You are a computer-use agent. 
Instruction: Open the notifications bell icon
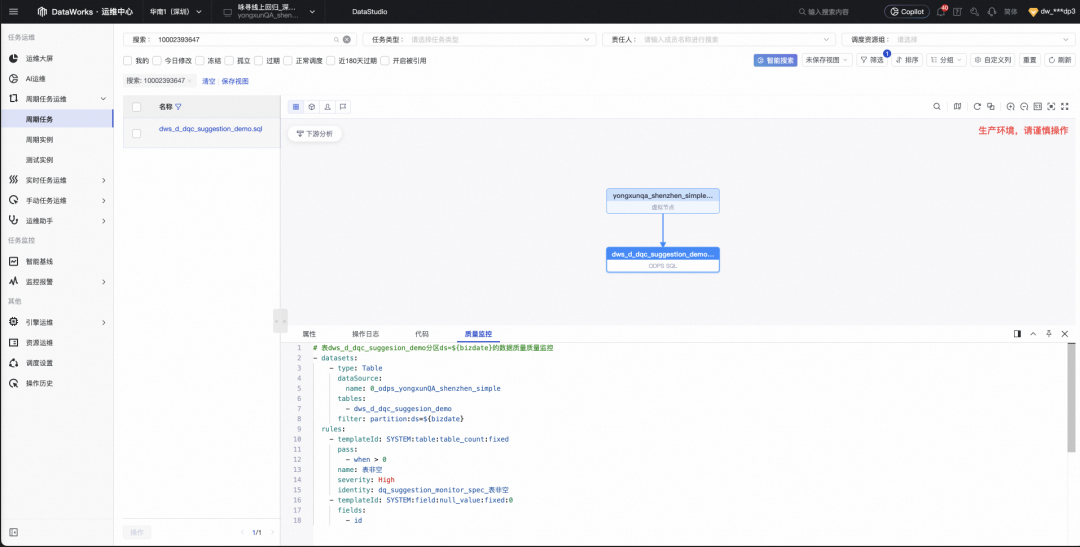[940, 12]
